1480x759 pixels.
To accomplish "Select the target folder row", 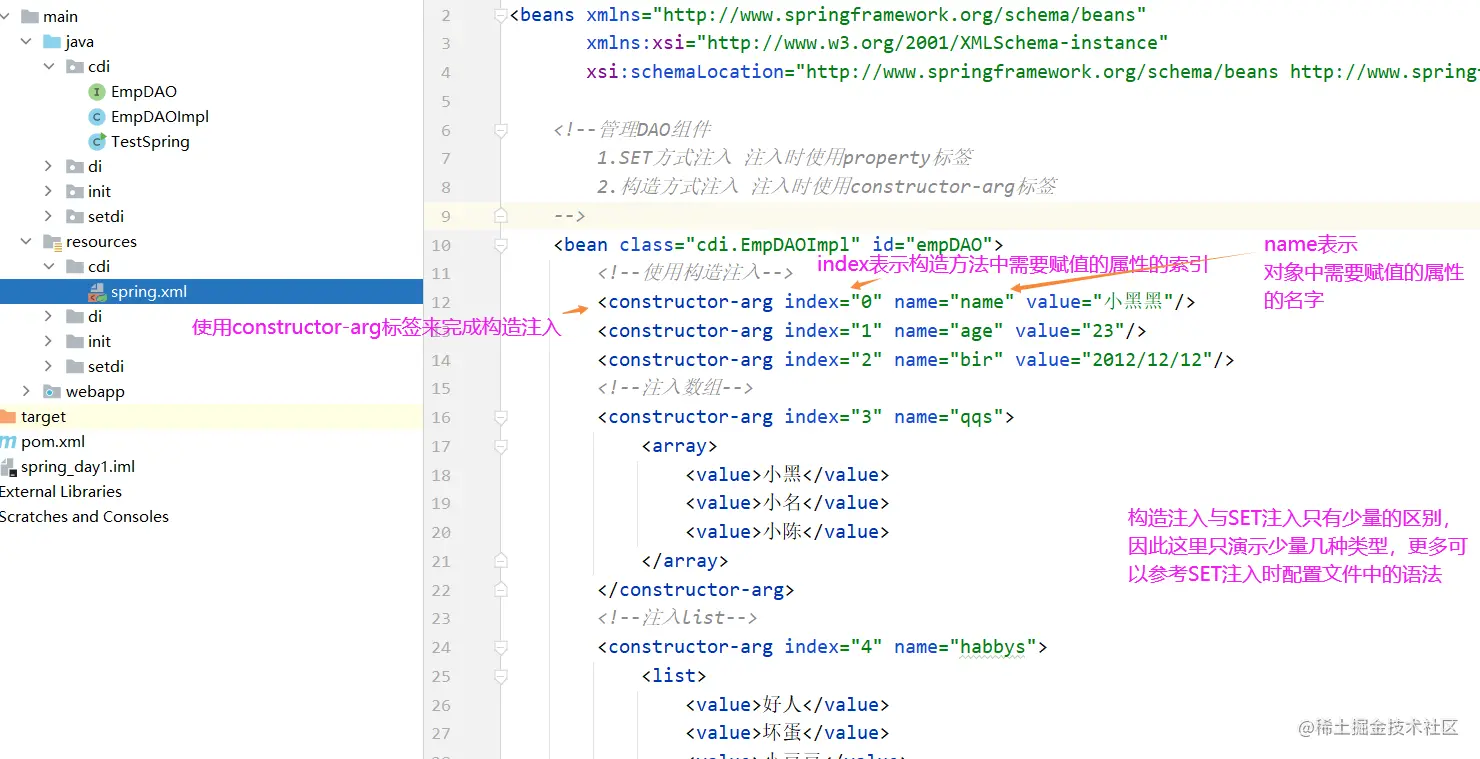I will (x=211, y=417).
